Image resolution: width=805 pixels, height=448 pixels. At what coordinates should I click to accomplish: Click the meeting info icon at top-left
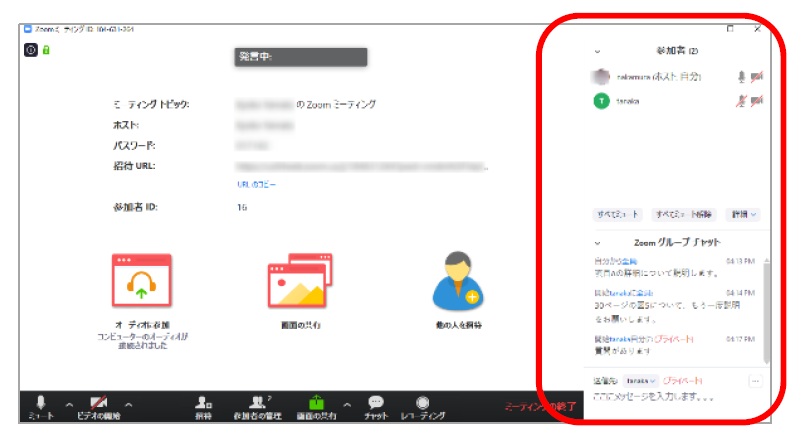31,49
